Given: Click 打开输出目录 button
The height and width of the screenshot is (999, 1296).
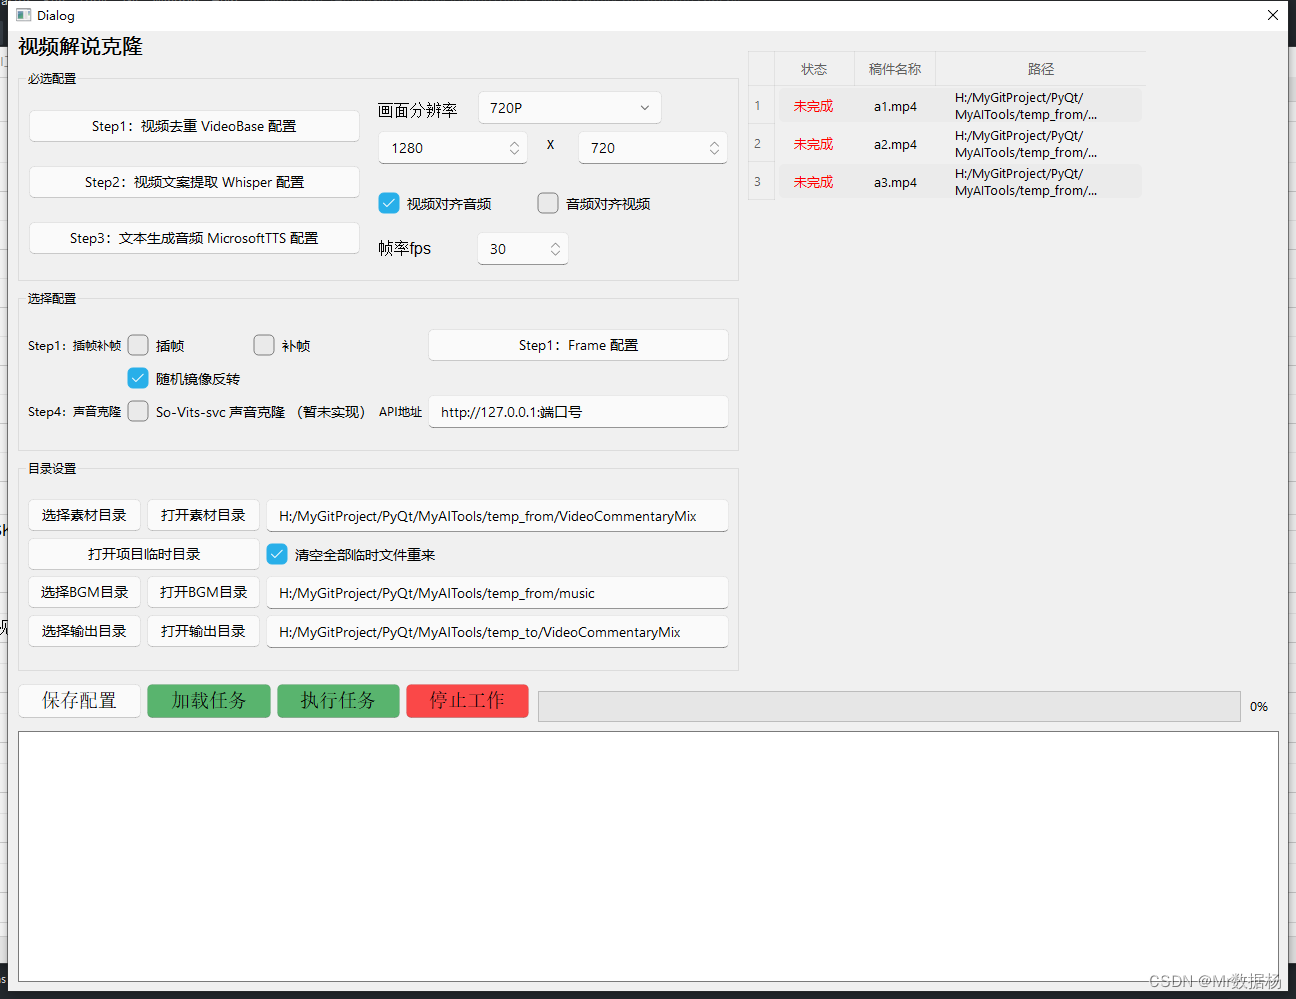Looking at the screenshot, I should click(x=203, y=631).
